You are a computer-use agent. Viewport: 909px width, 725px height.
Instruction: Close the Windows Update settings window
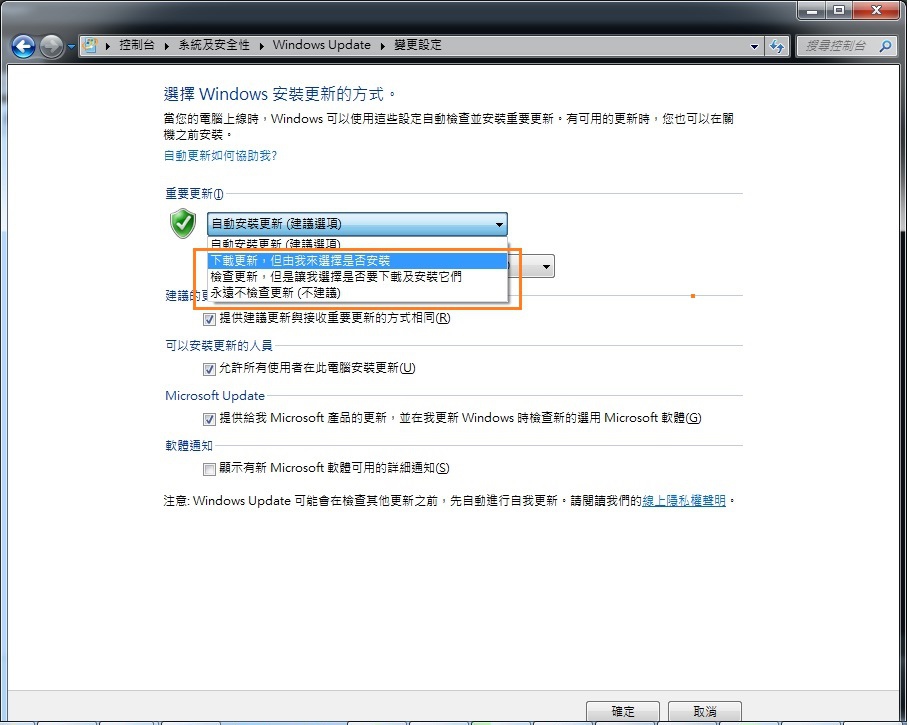(x=877, y=10)
